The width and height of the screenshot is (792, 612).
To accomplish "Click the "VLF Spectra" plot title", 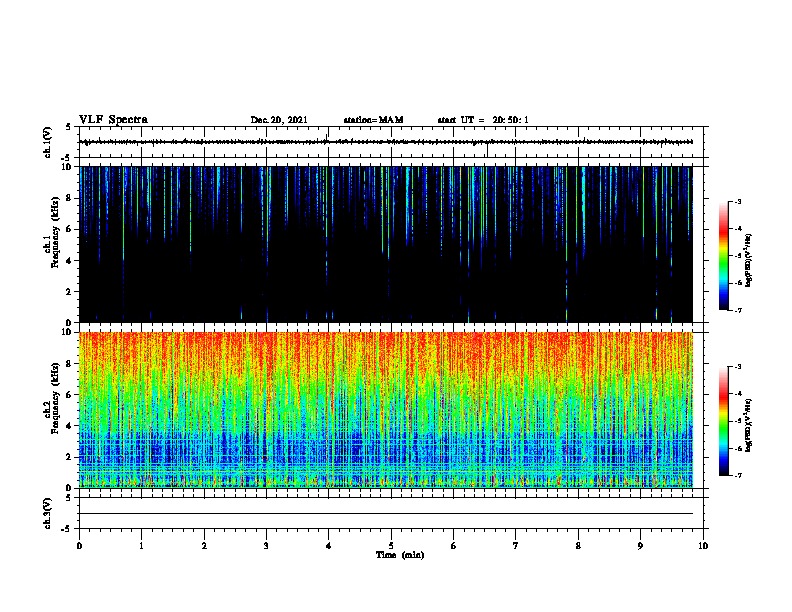I will point(113,120).
